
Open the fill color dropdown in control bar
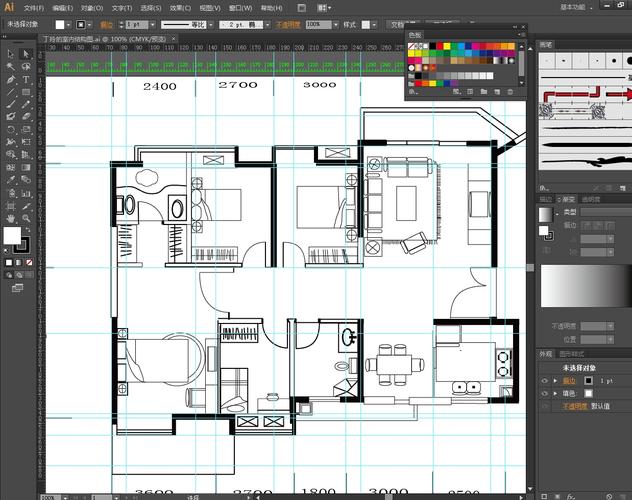69,25
